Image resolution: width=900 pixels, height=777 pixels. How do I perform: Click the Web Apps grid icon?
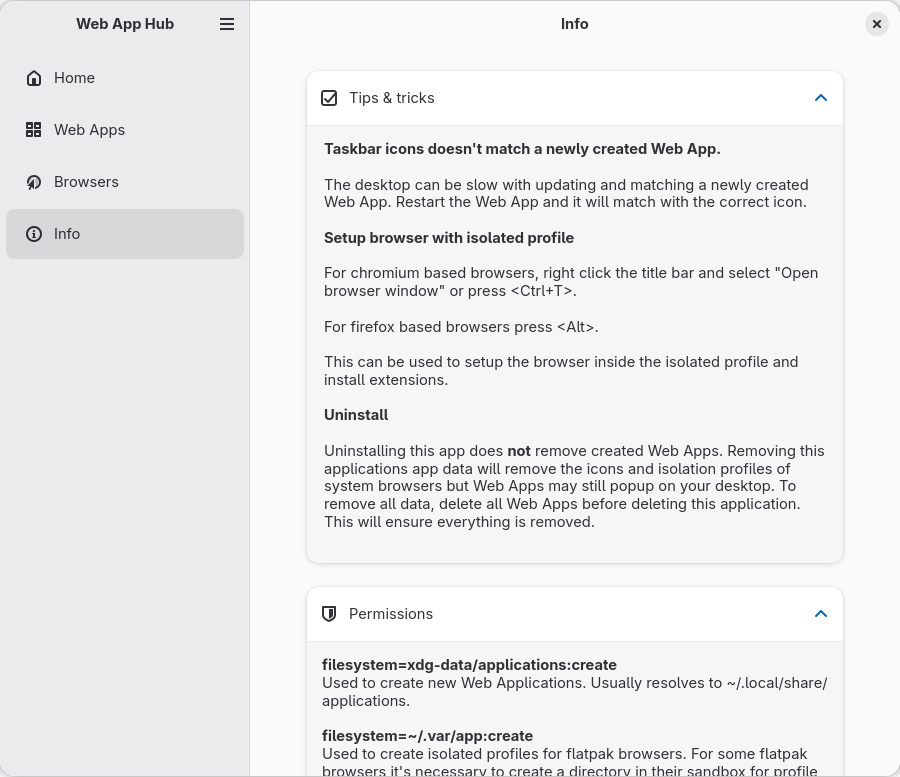[34, 130]
